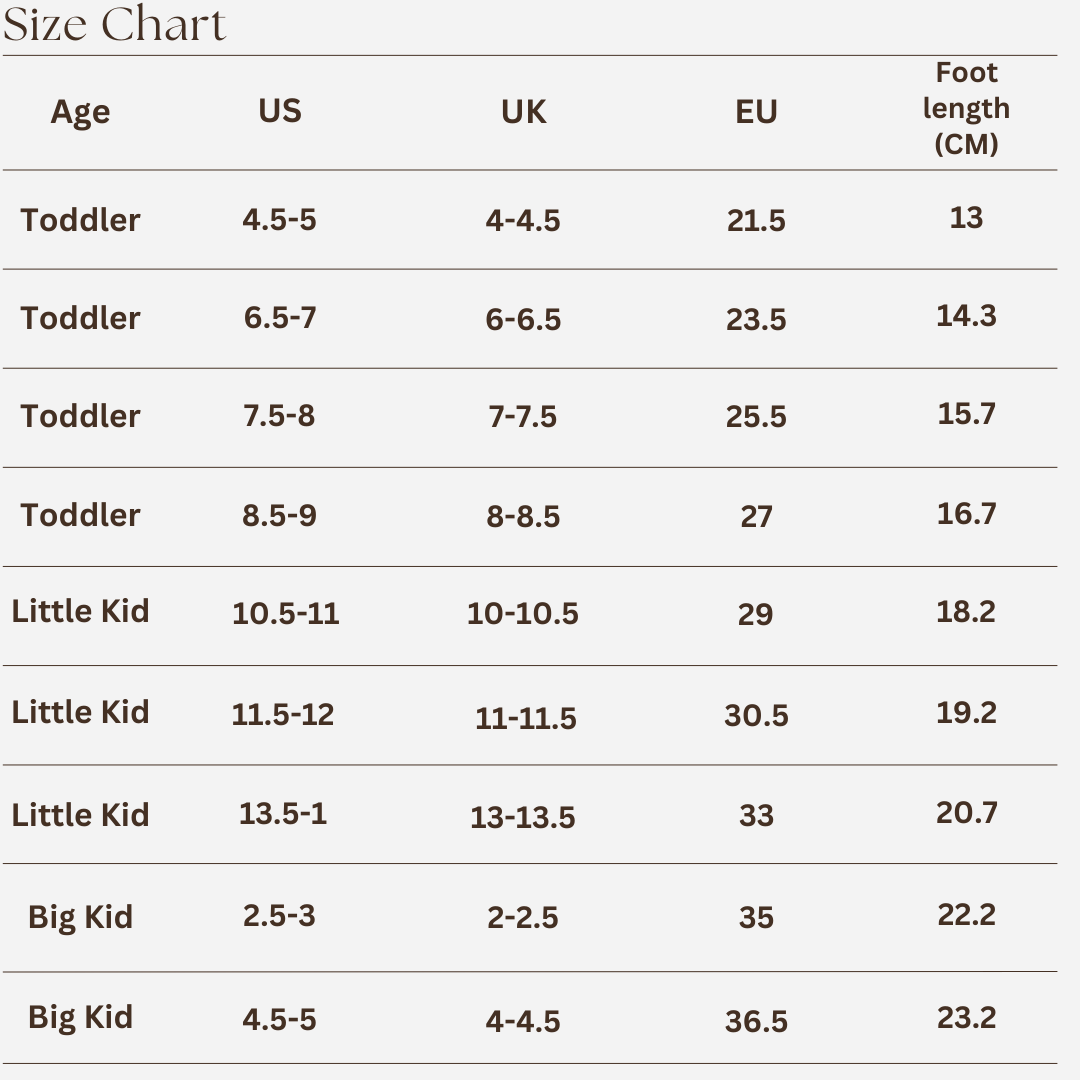Click the US 13.5-1 cell
1080x1080 pixels.
[282, 814]
